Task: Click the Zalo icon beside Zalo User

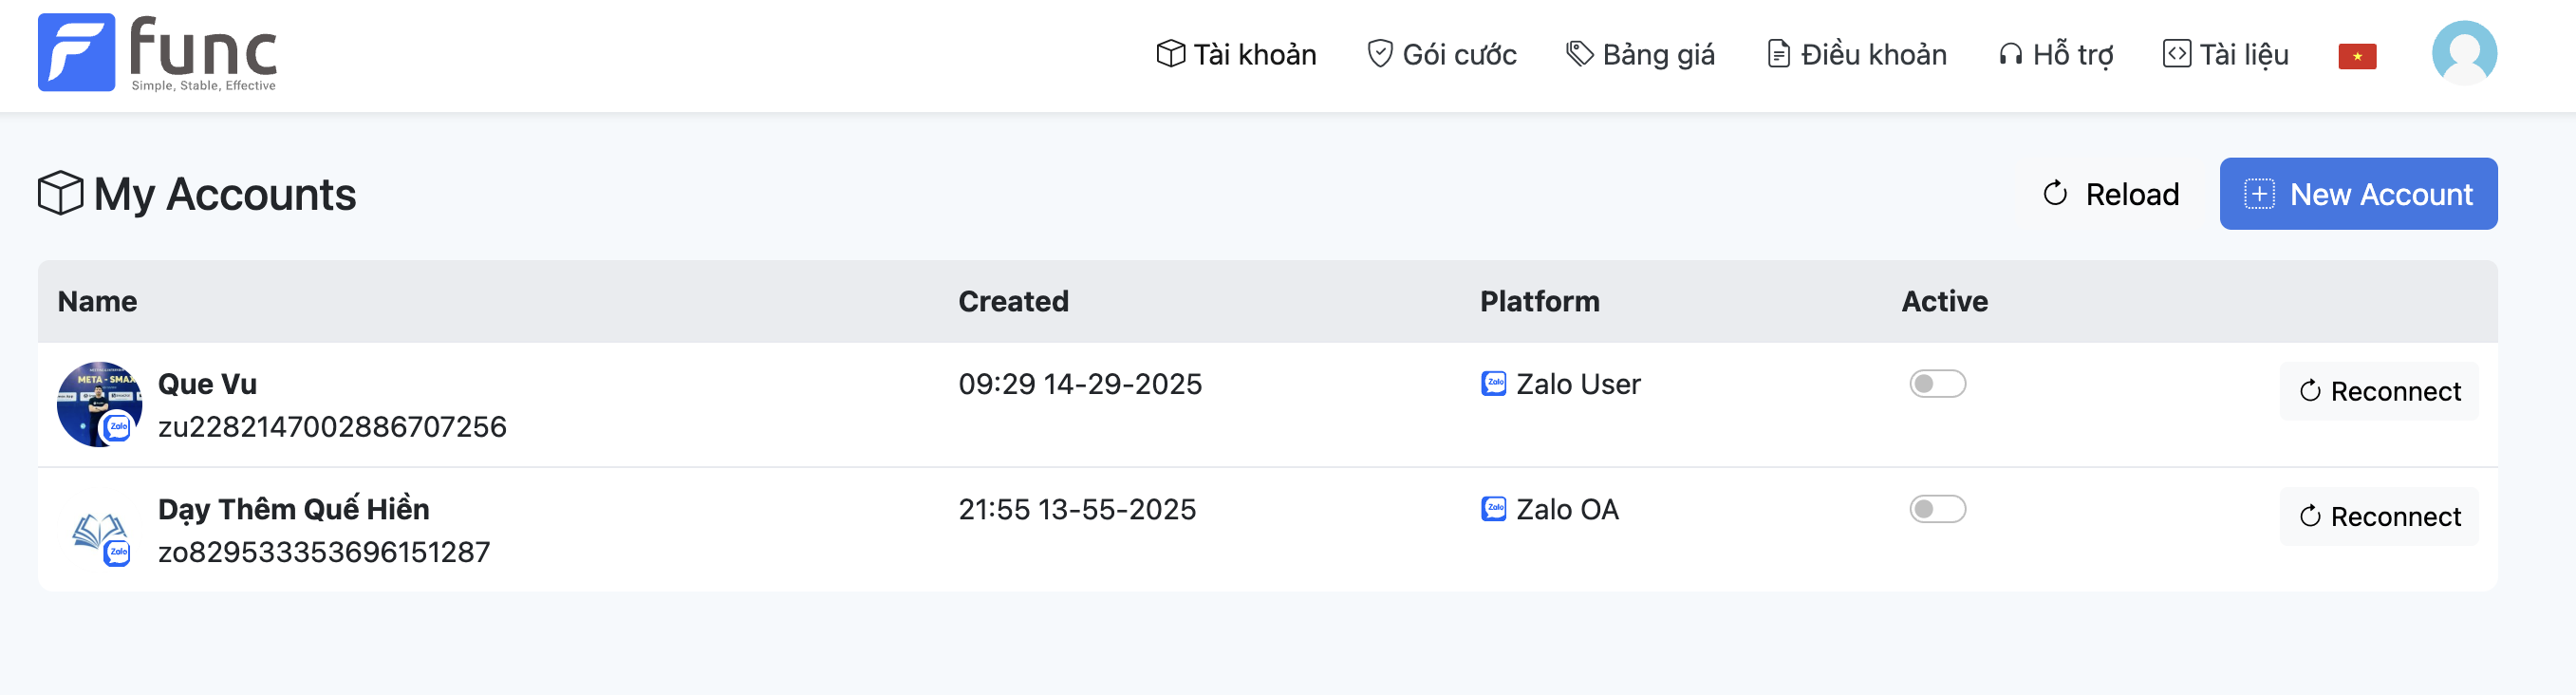Action: click(x=1493, y=384)
